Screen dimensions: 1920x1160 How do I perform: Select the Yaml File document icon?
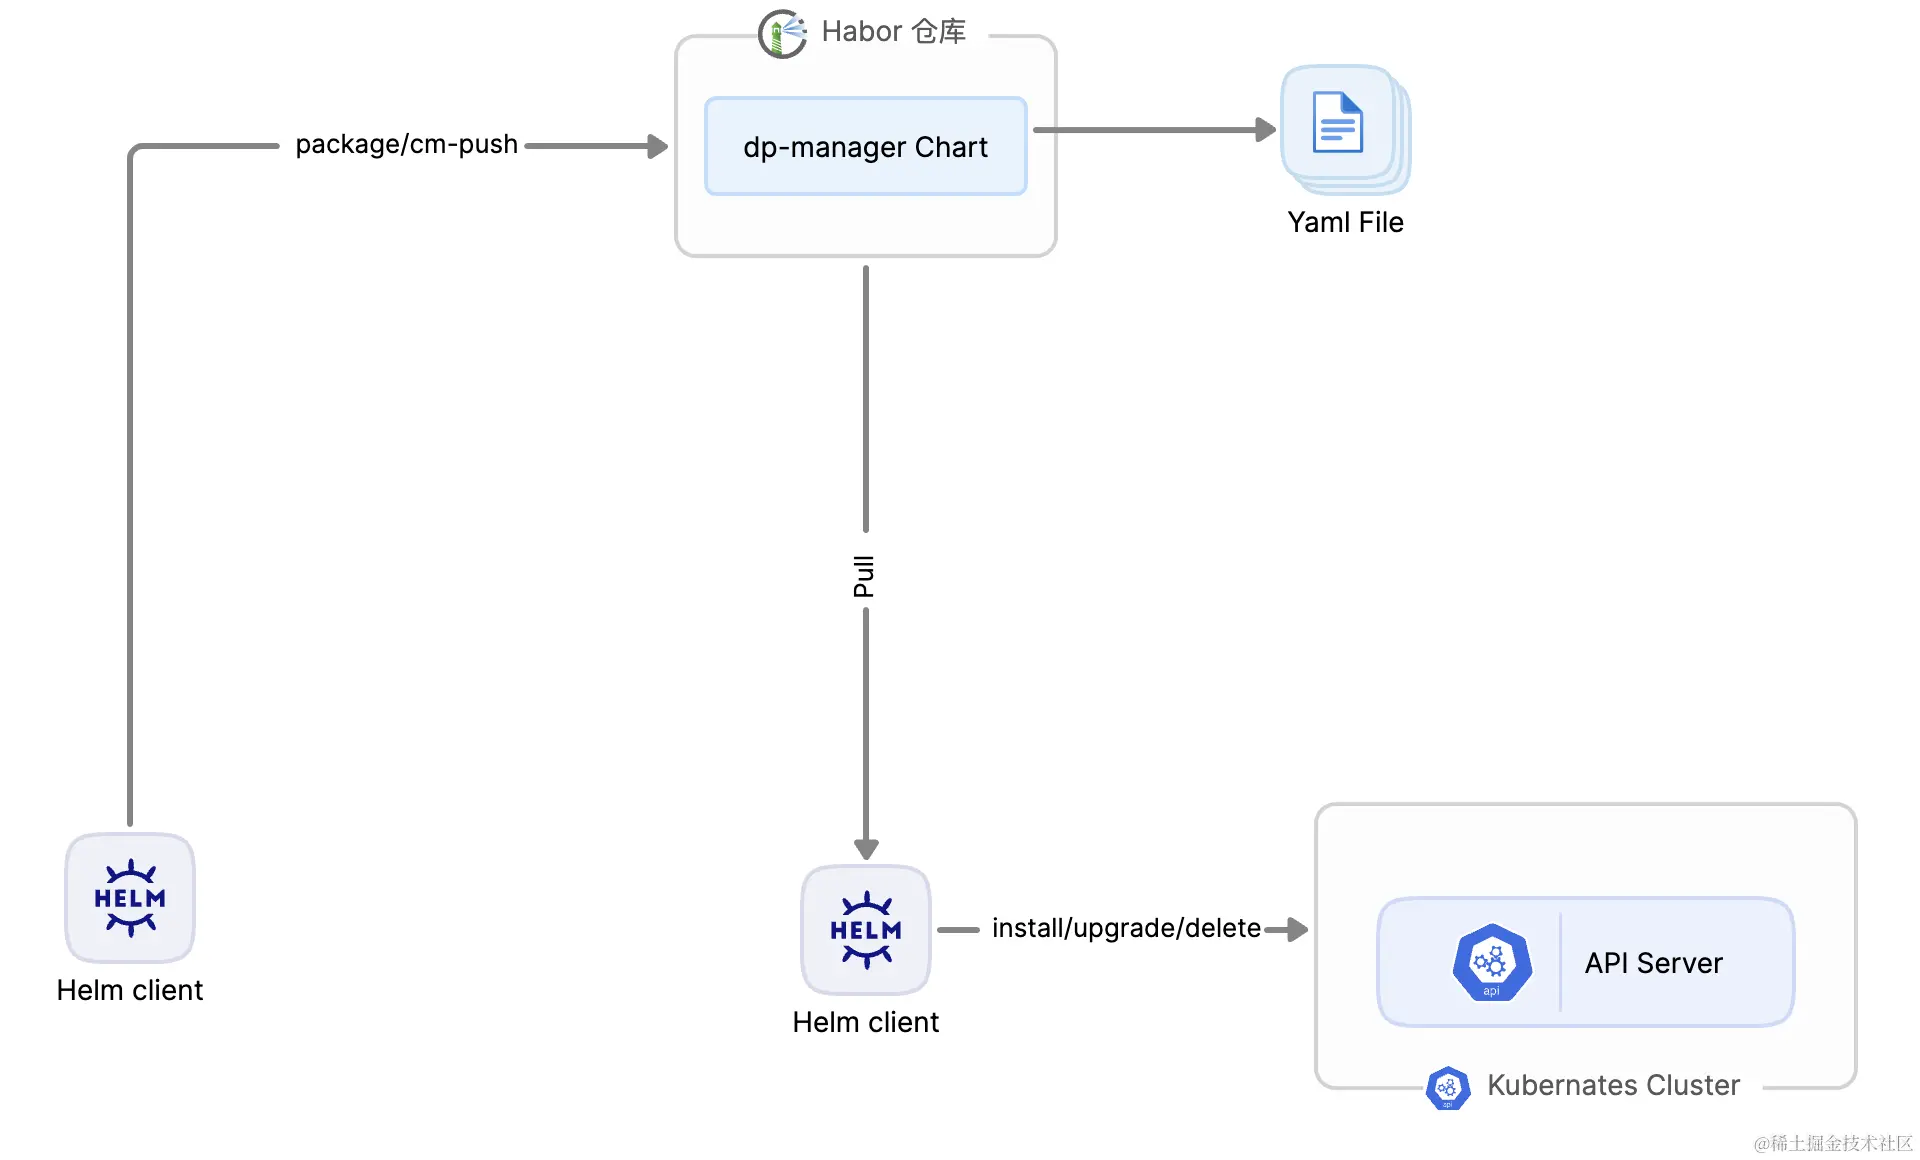[1338, 123]
